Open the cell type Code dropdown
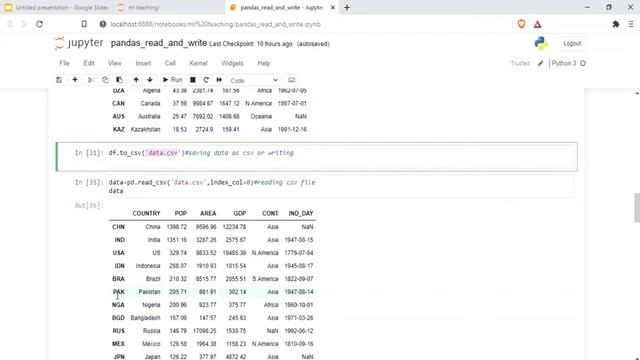640x360 pixels. 254,80
